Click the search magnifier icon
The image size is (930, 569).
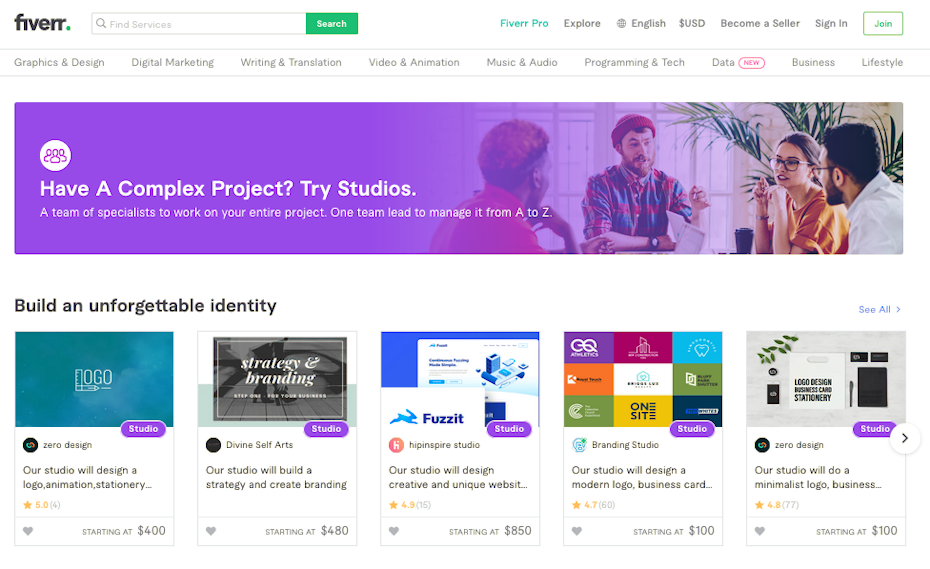[101, 24]
